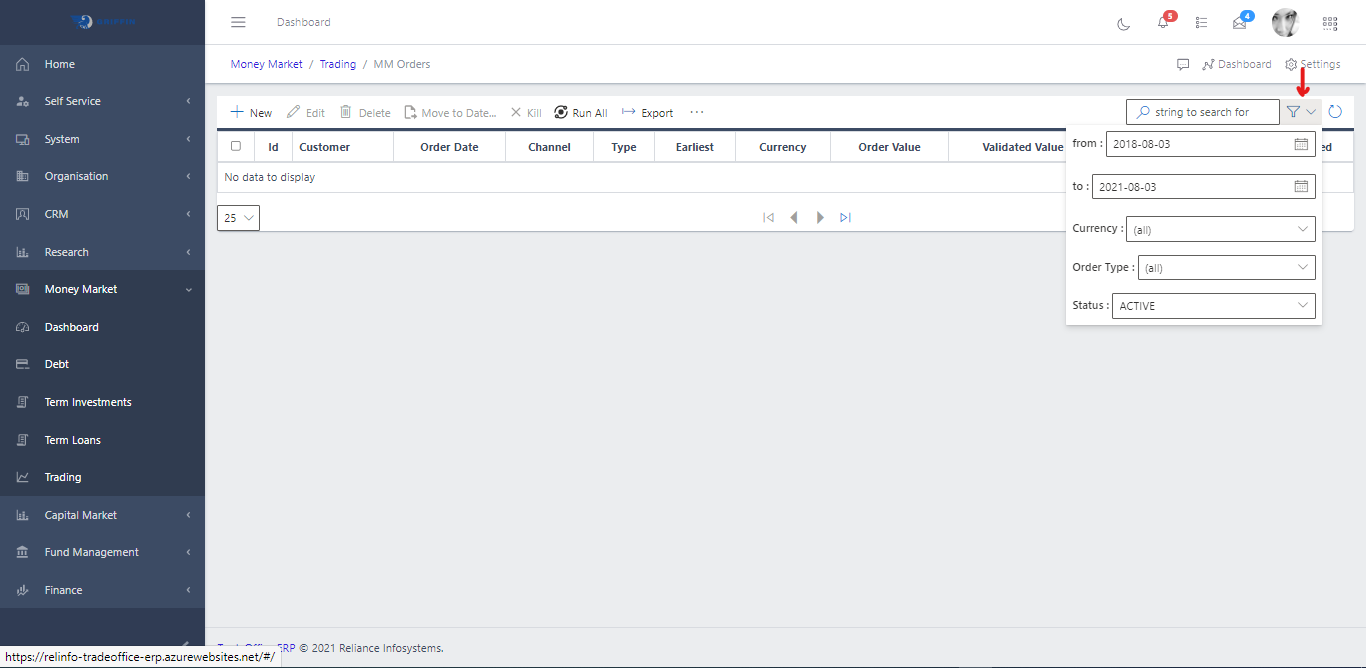Open calendar picker for from date
The width and height of the screenshot is (1366, 668).
1301,144
